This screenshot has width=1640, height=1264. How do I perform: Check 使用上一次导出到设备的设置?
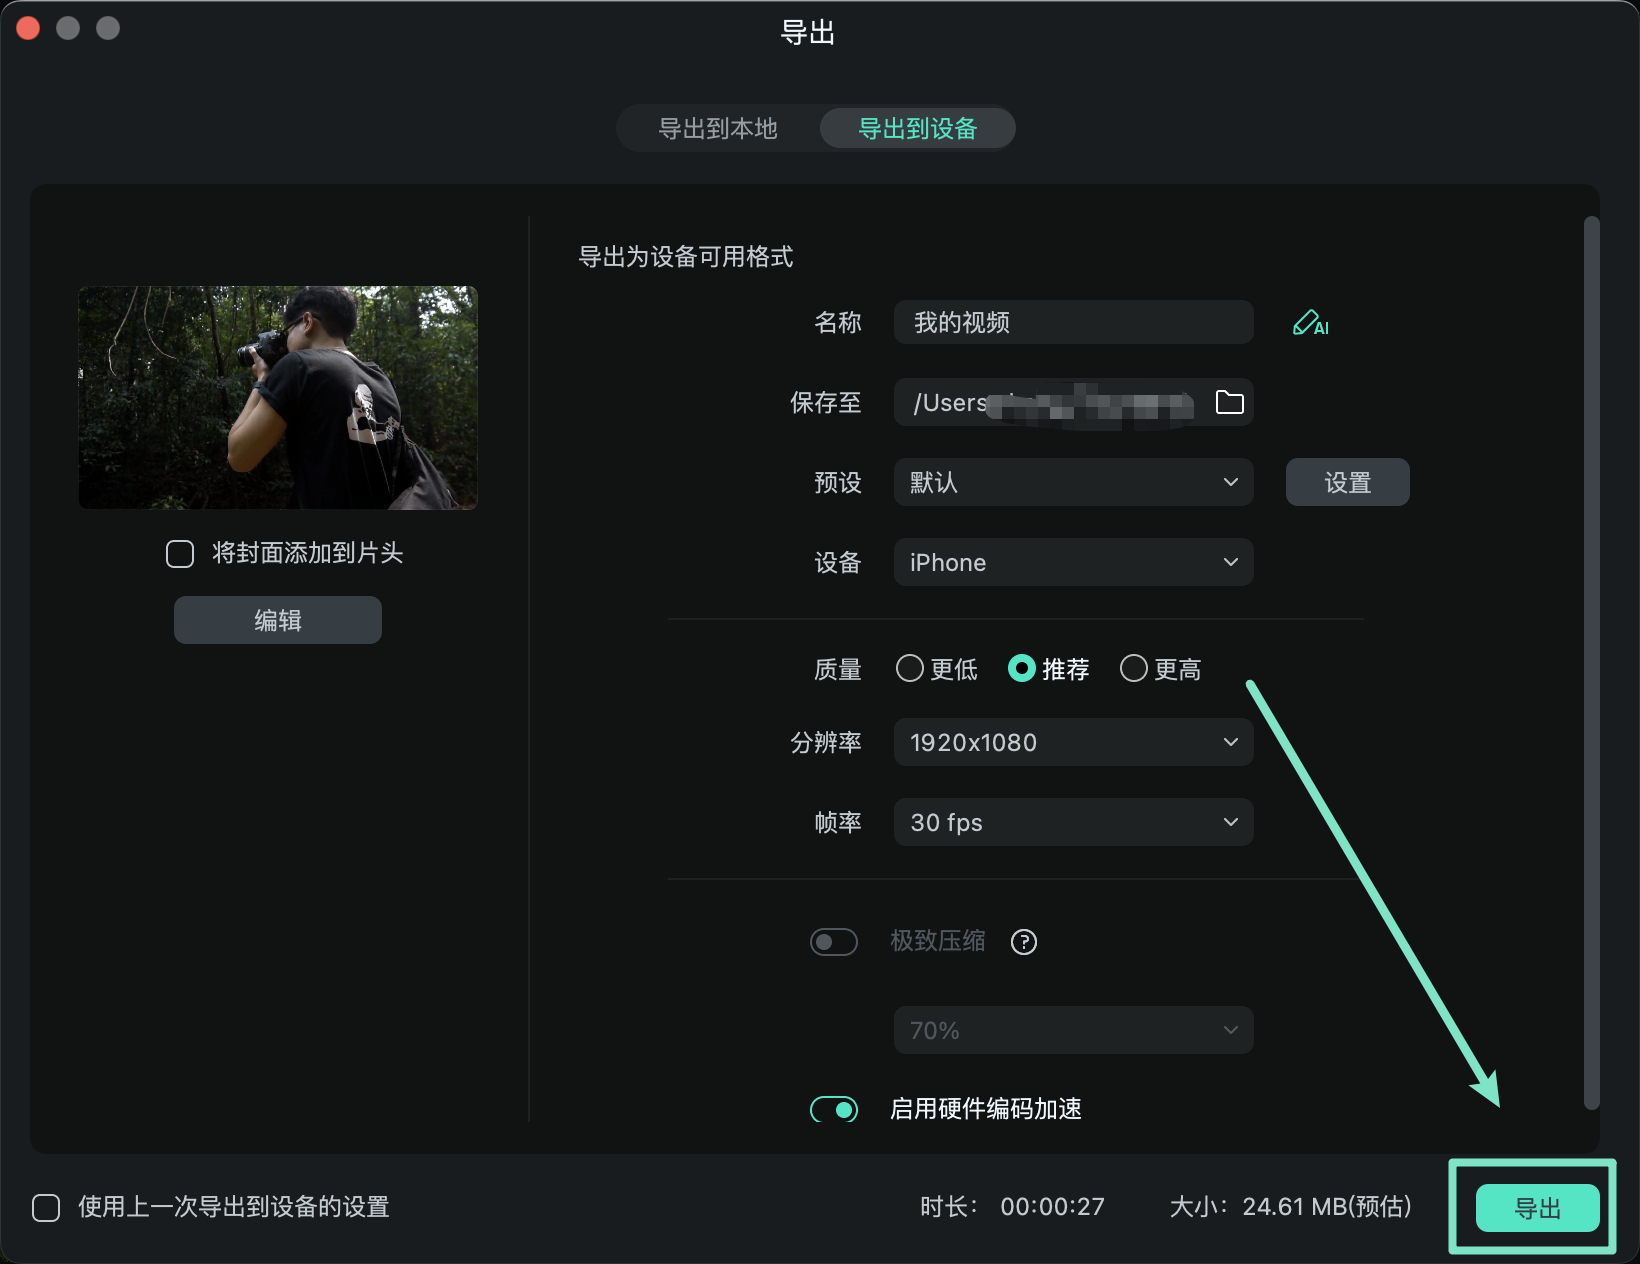tap(46, 1207)
